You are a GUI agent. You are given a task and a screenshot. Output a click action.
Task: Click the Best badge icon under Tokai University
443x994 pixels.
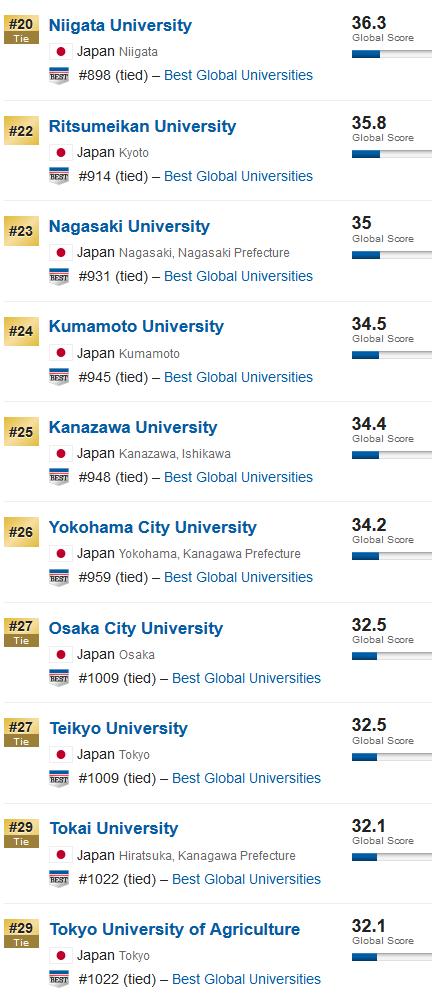[x=59, y=879]
